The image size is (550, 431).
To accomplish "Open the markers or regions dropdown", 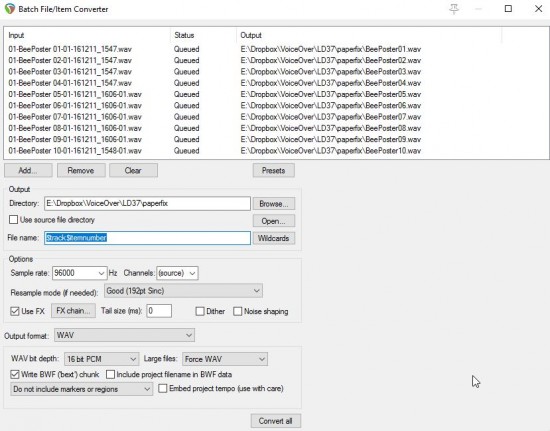I will (x=81, y=389).
